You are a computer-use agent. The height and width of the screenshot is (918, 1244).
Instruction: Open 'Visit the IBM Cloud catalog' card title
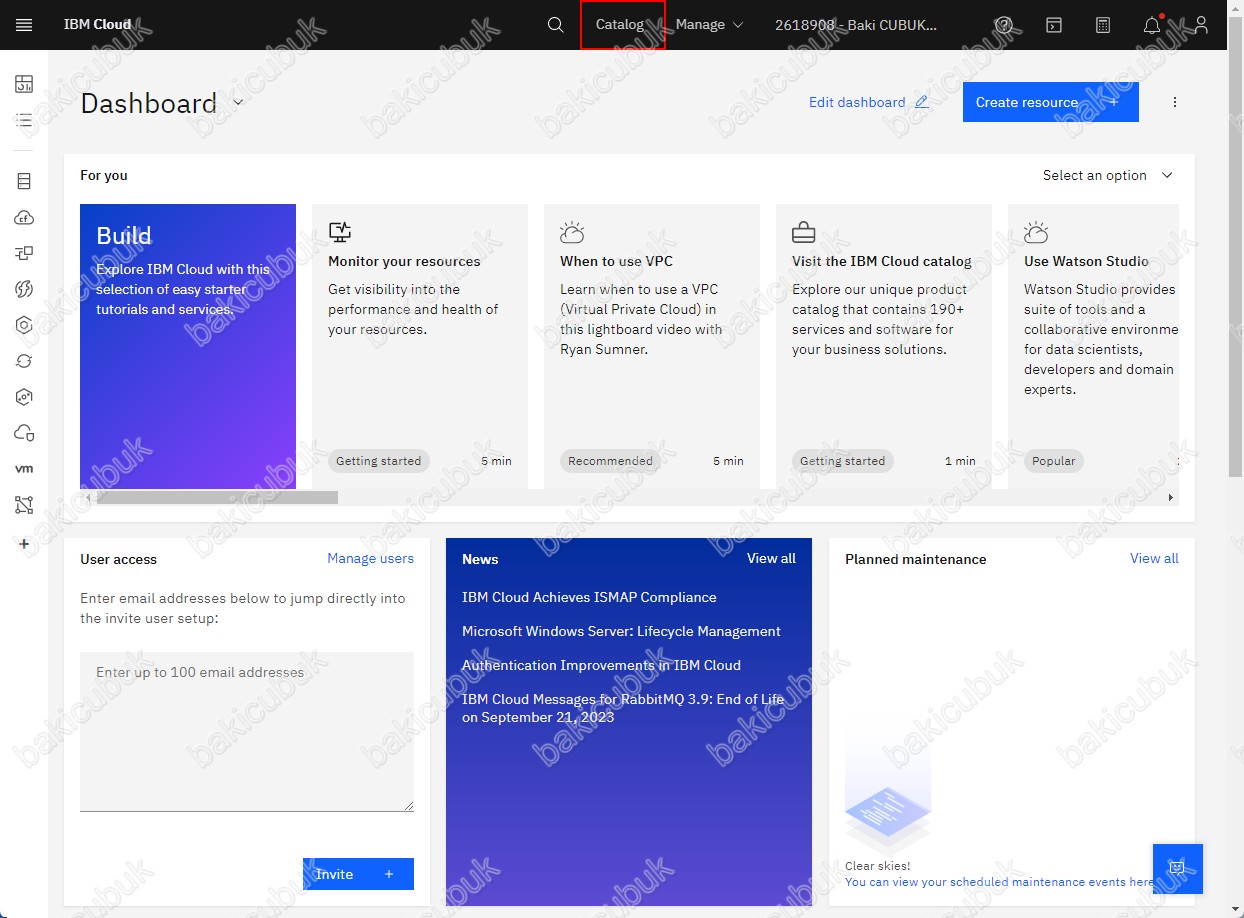882,261
